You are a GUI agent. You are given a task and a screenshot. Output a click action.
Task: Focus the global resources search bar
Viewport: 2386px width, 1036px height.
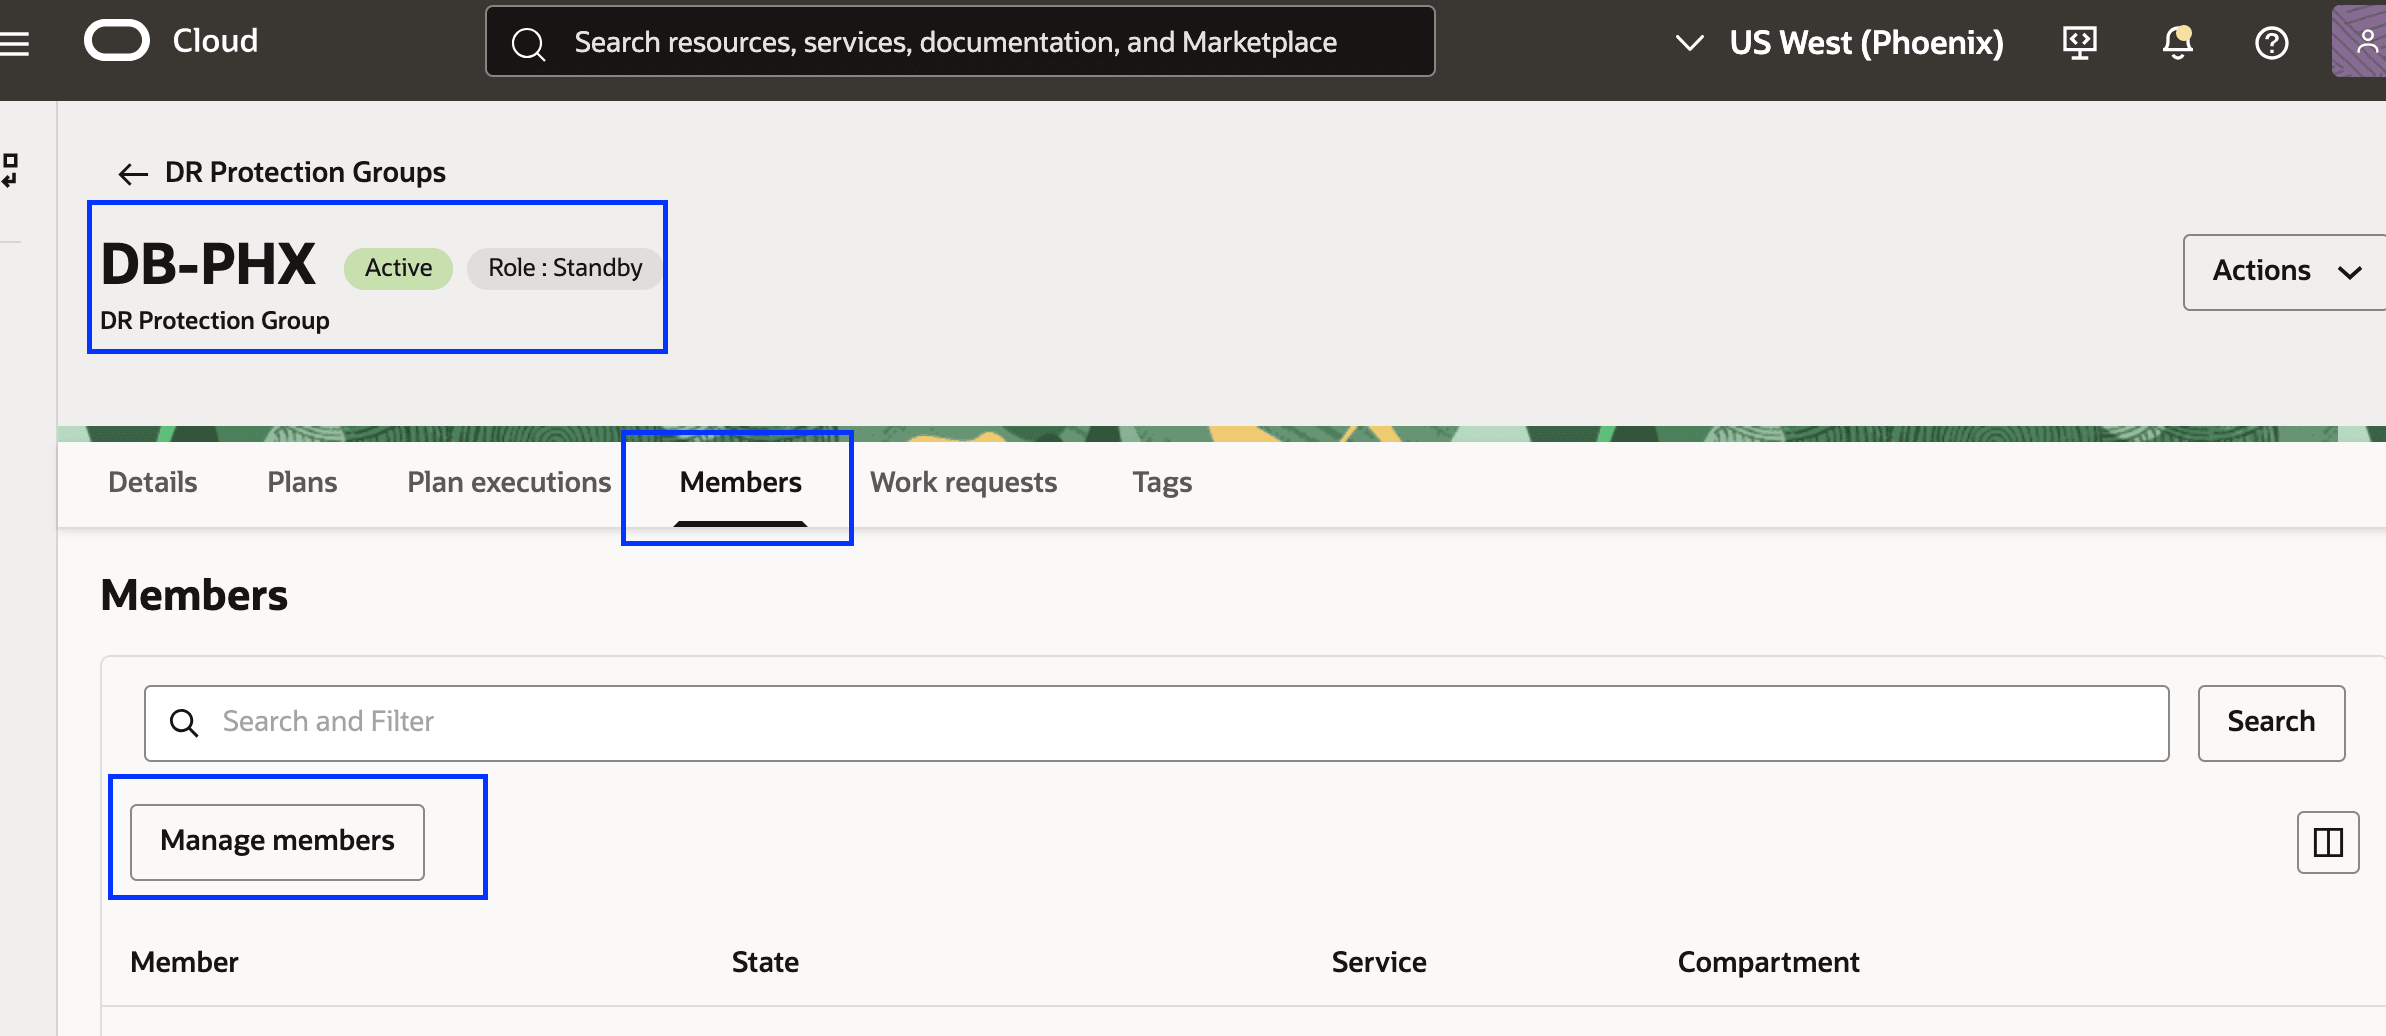[960, 42]
